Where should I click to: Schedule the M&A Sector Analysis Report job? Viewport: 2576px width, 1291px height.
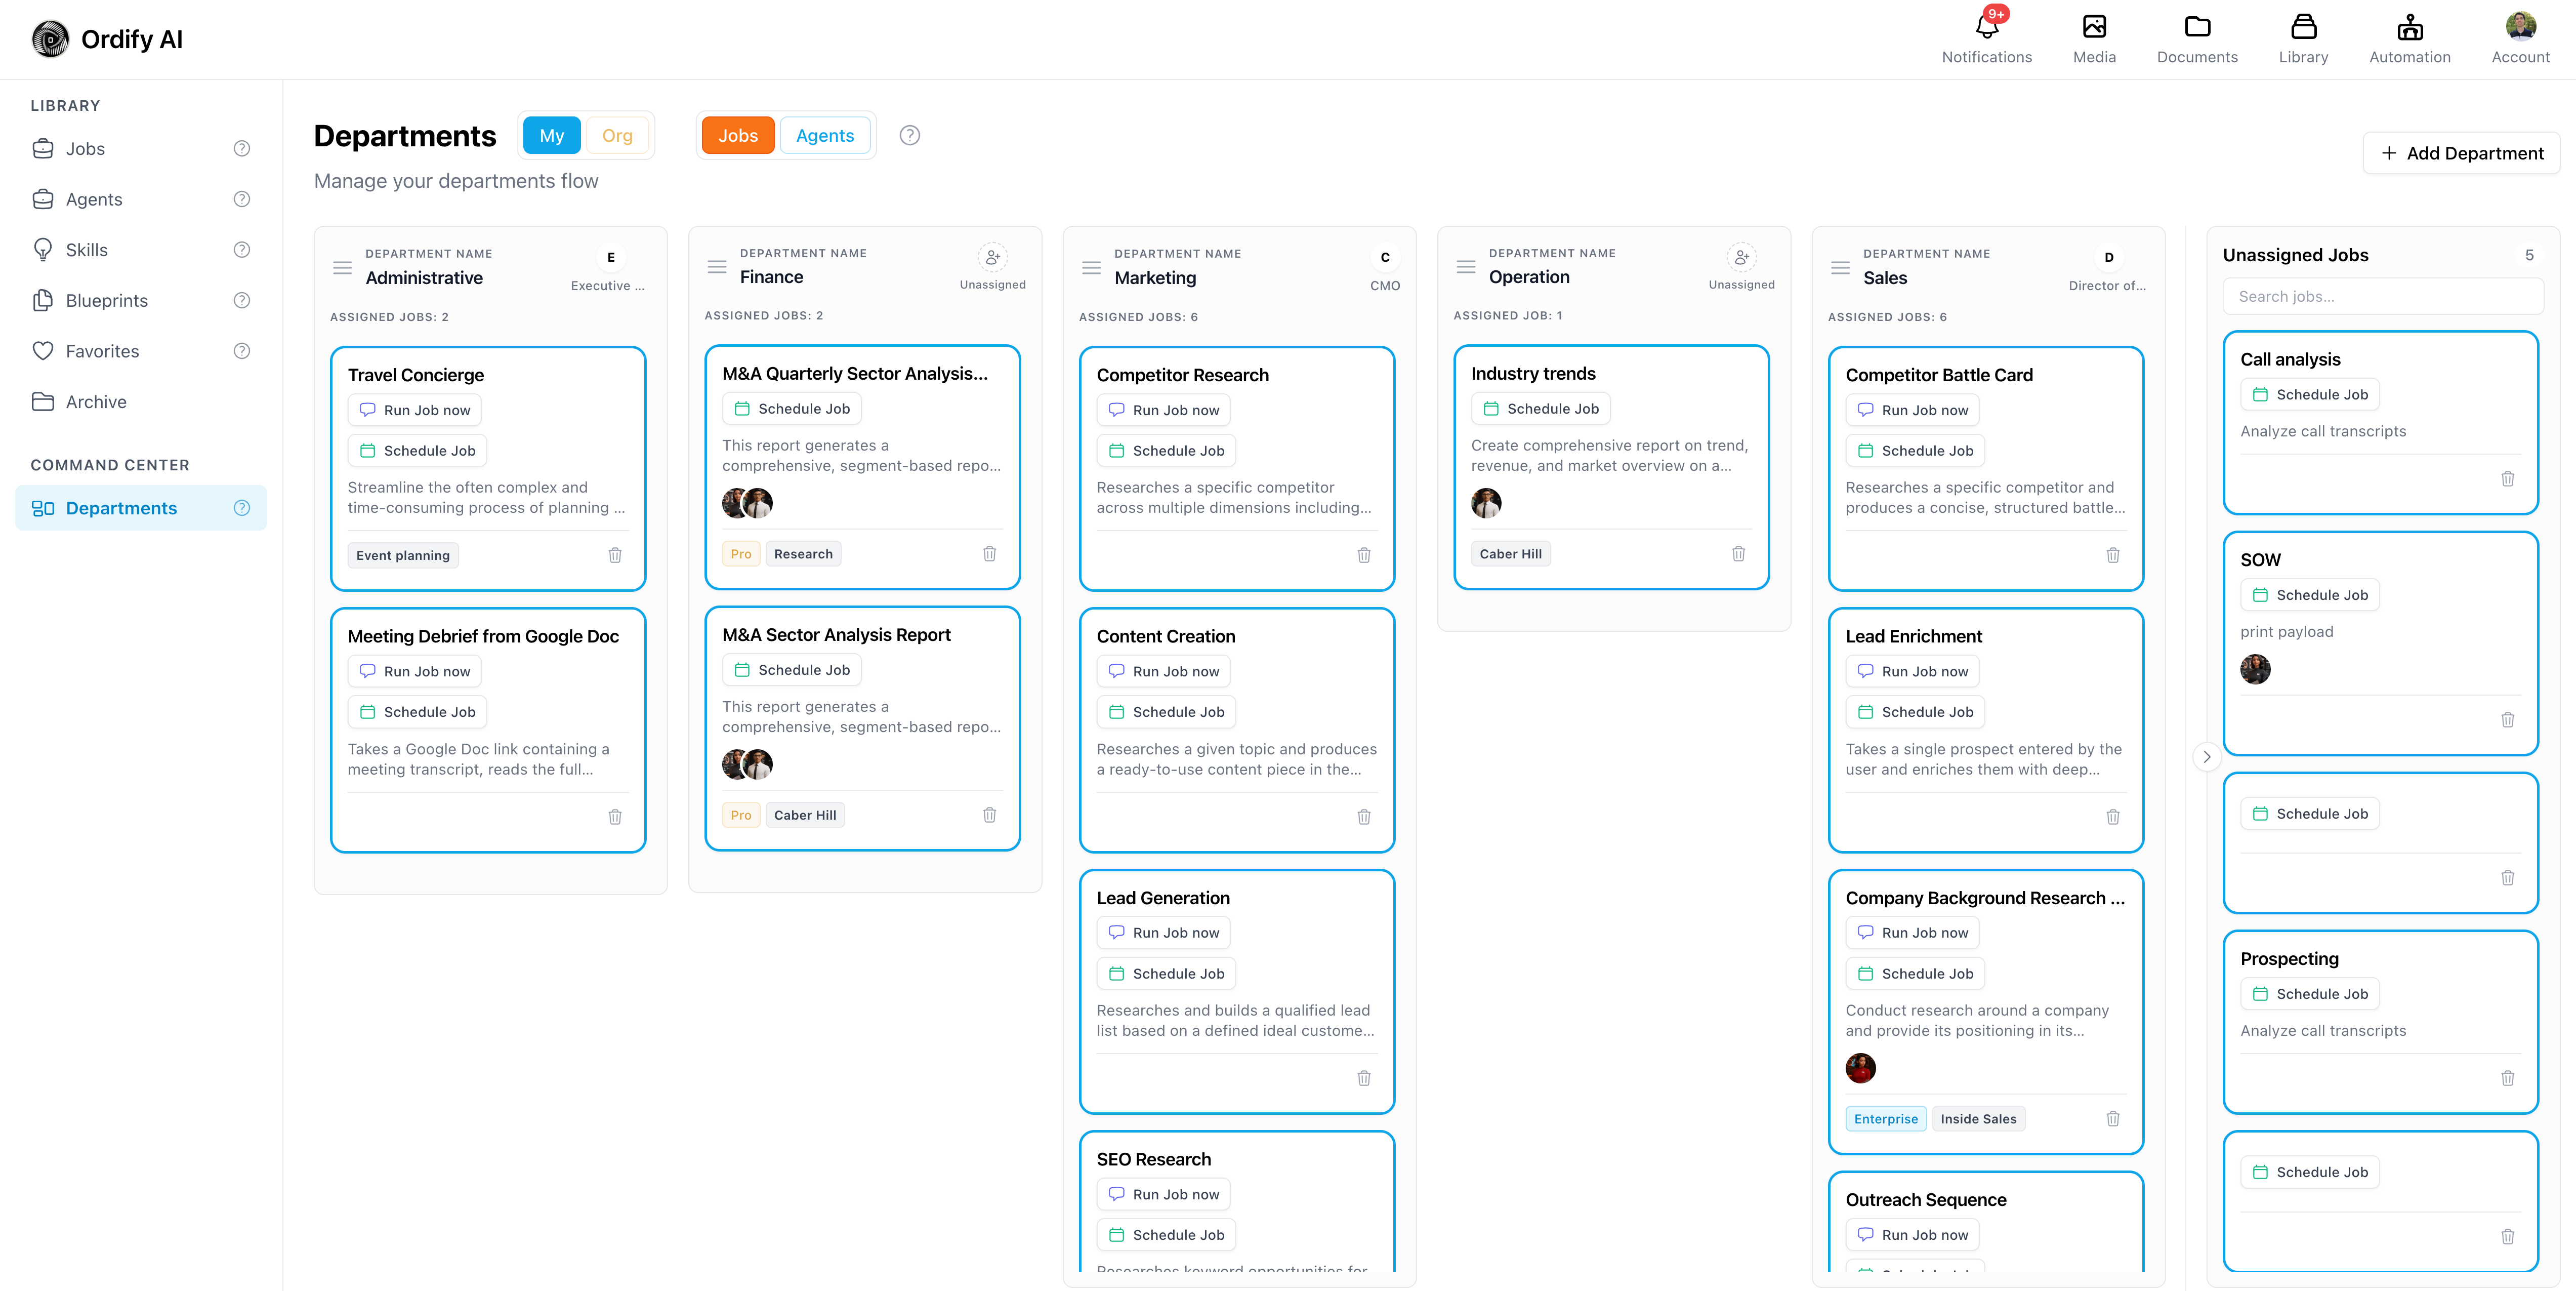pos(792,670)
